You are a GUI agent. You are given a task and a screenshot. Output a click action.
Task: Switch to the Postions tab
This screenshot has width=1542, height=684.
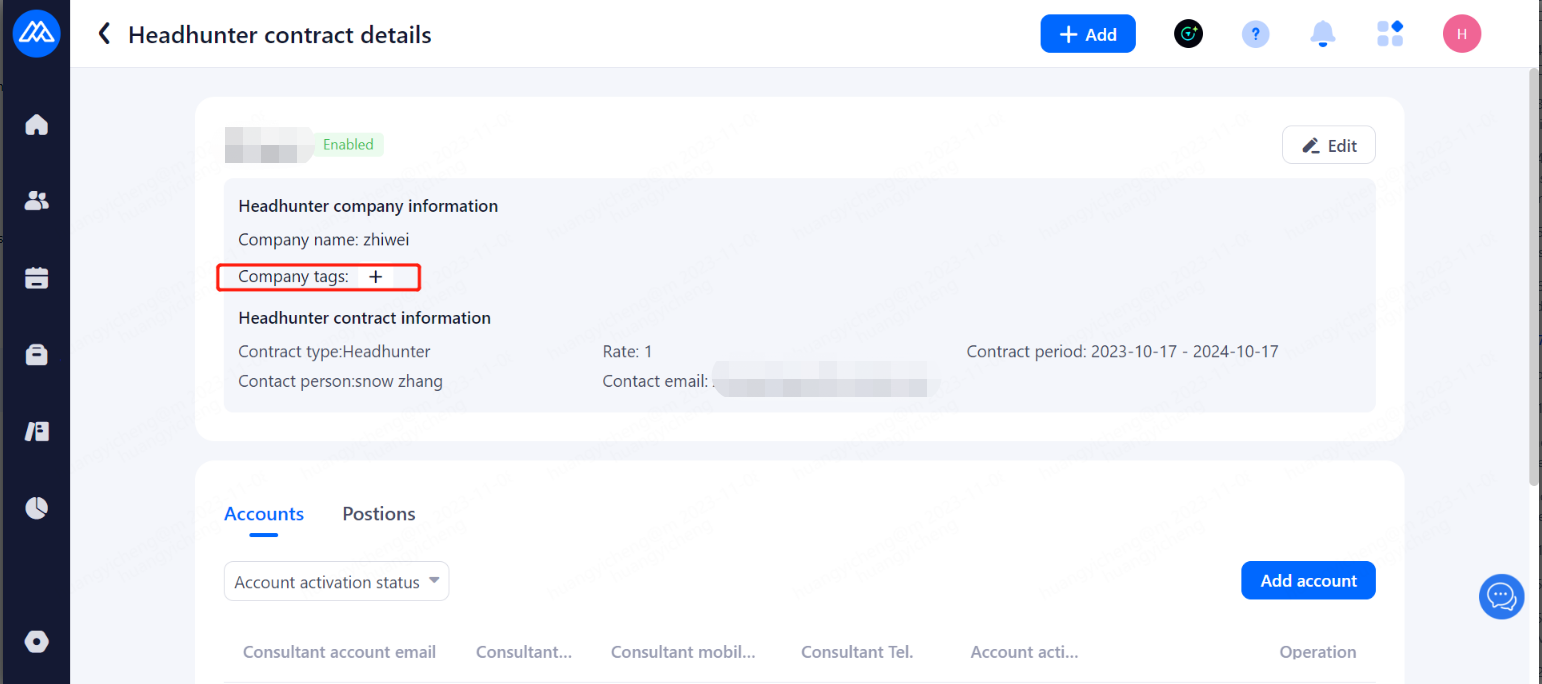pos(379,514)
